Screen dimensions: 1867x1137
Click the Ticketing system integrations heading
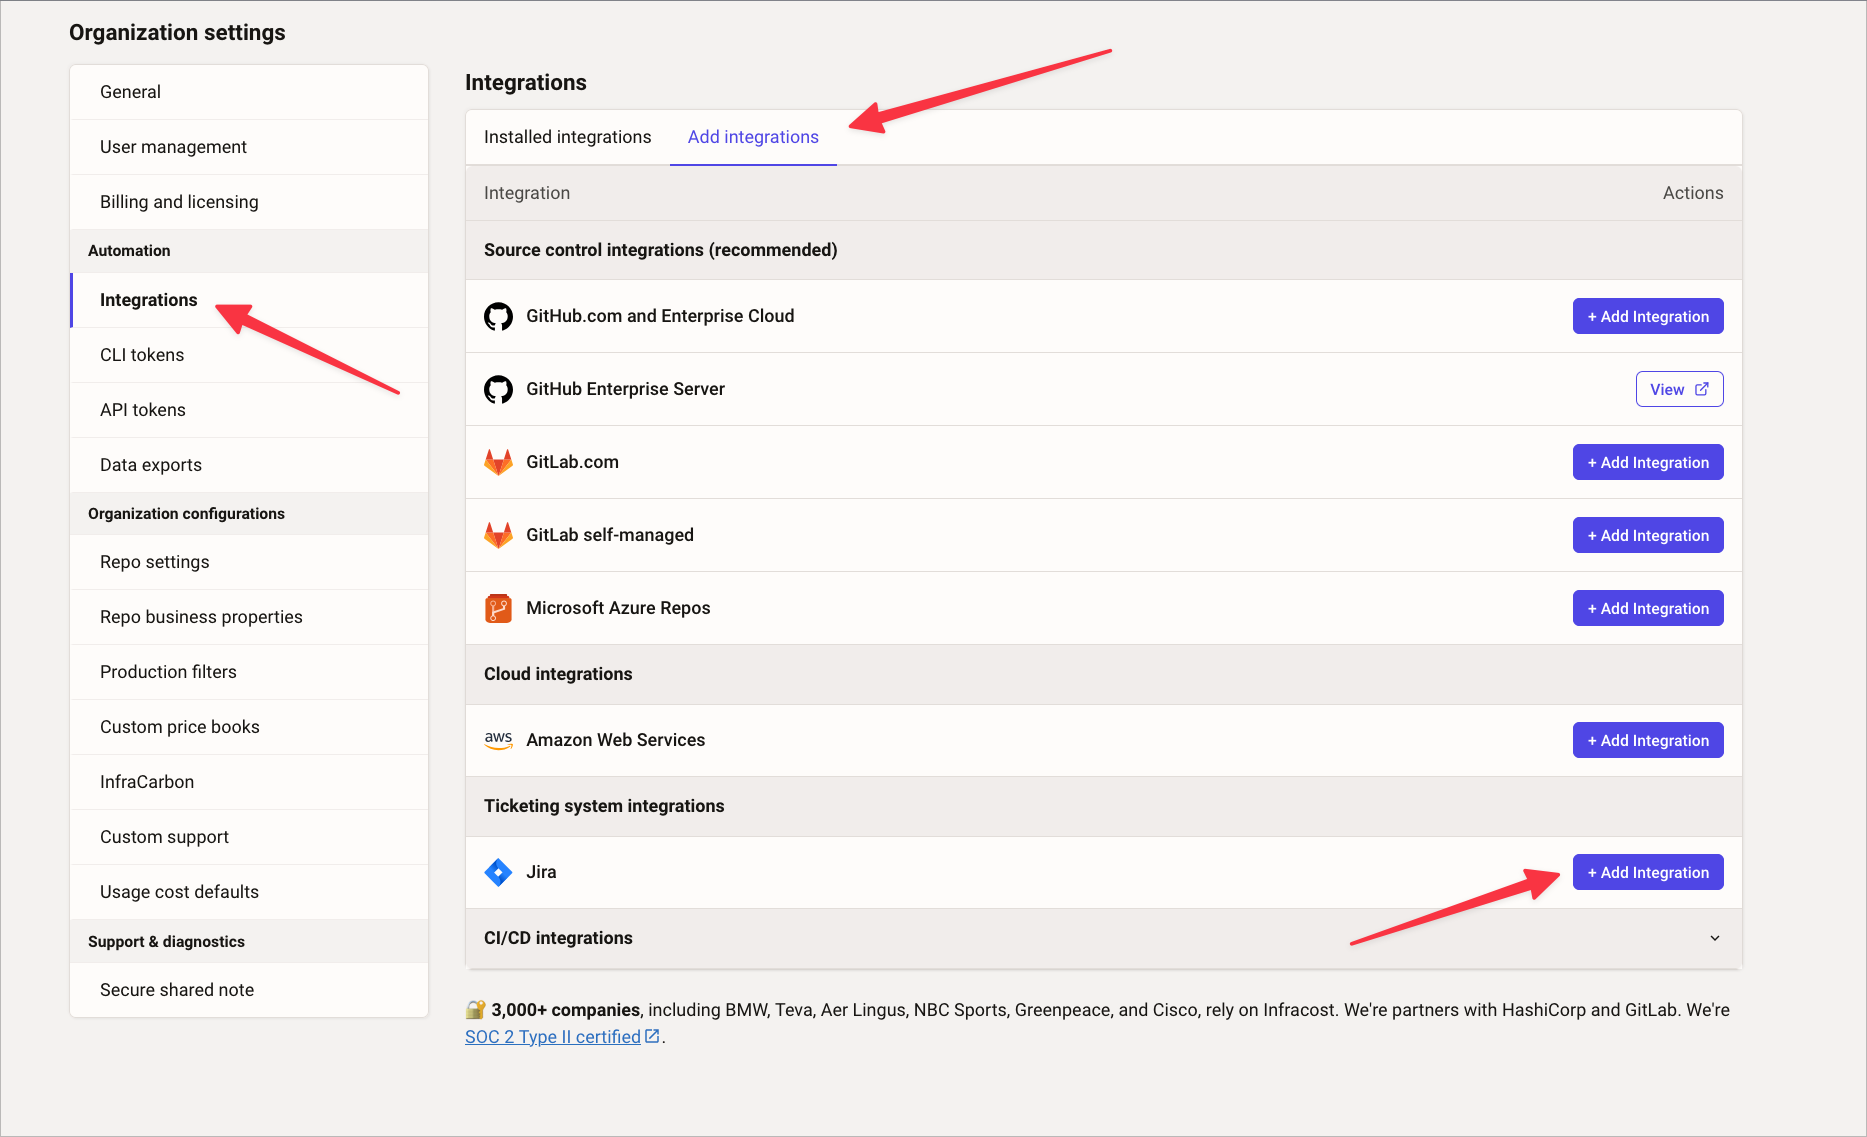pyautogui.click(x=604, y=806)
